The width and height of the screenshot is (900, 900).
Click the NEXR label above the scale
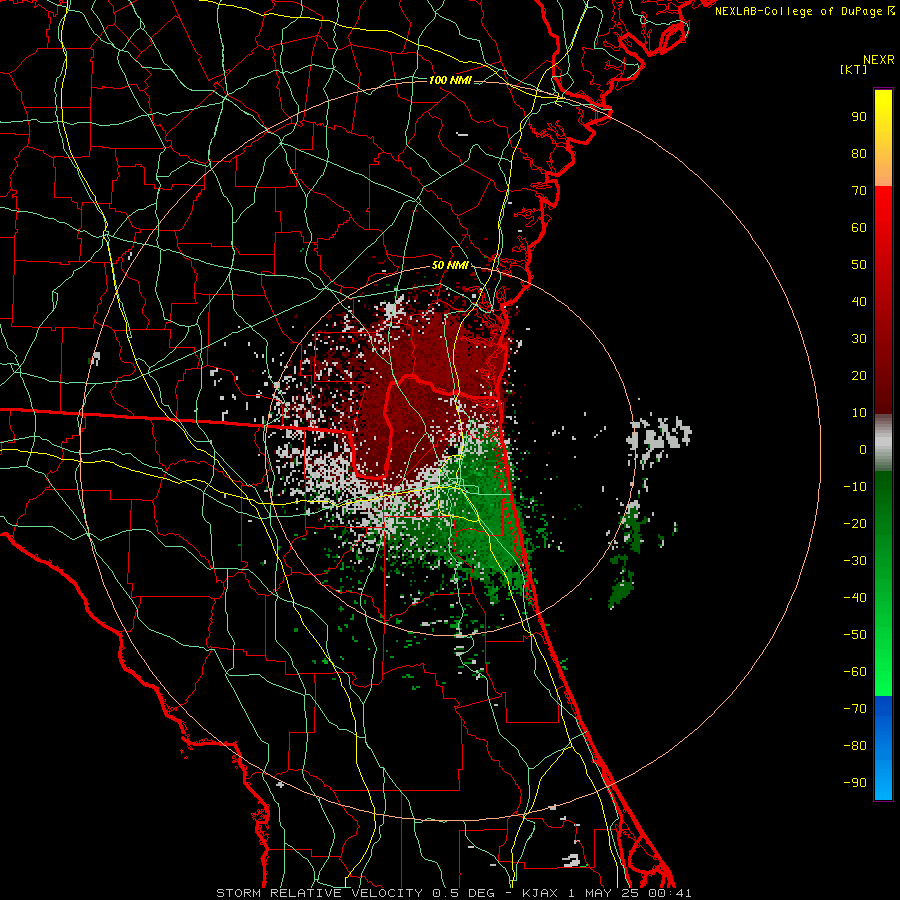(x=878, y=60)
